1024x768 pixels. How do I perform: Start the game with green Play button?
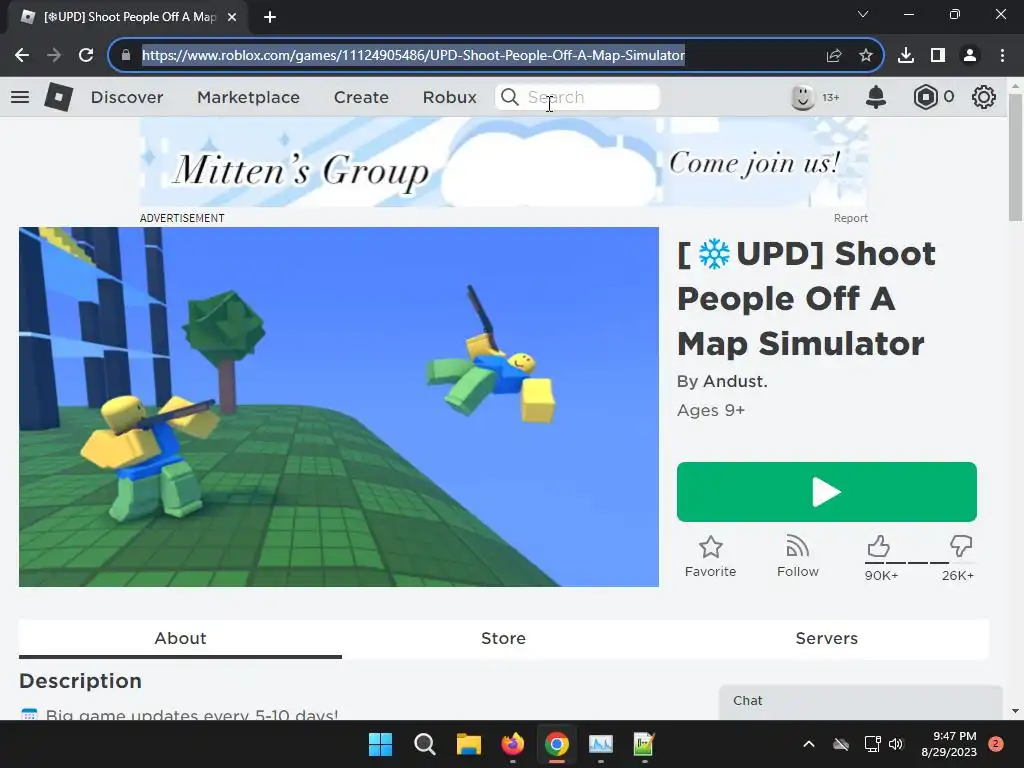click(x=827, y=492)
